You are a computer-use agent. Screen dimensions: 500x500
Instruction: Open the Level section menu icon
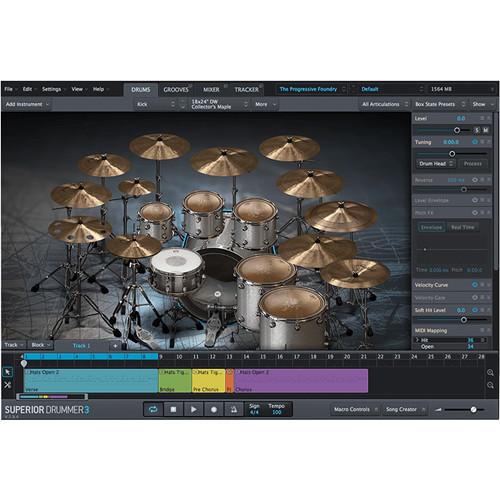(x=482, y=118)
